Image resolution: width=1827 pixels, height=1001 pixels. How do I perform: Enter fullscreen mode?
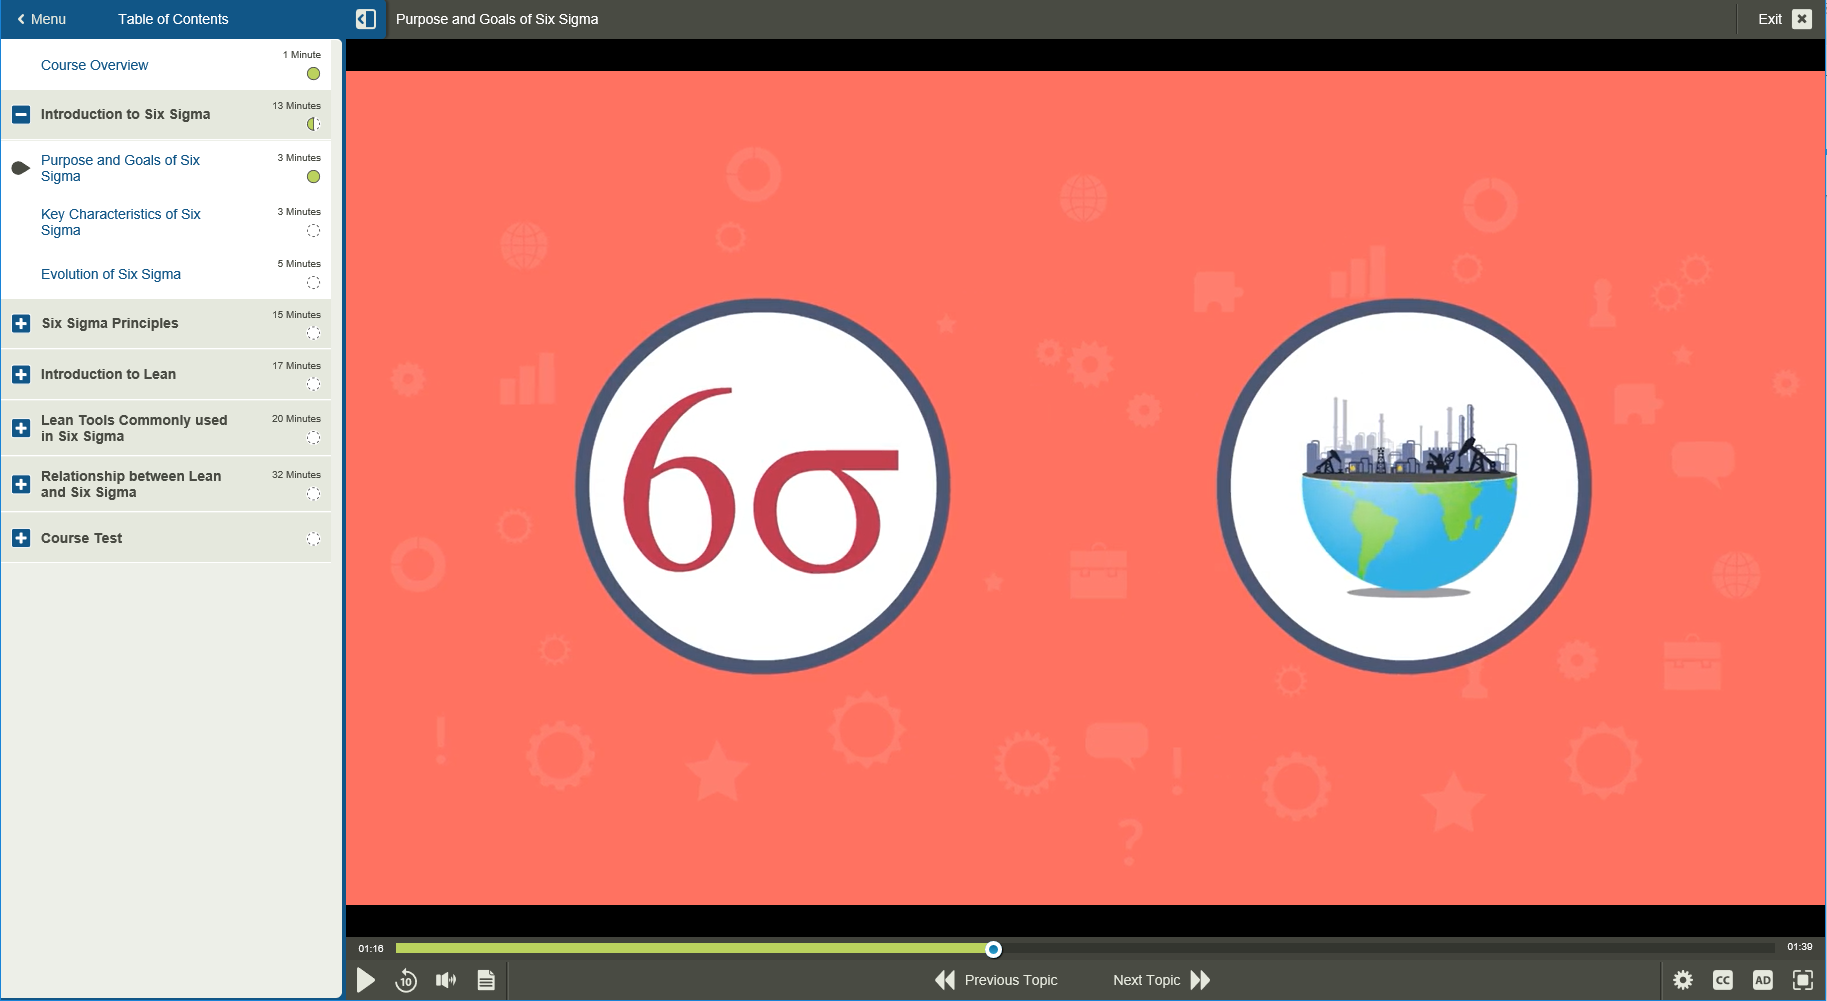coord(1802,980)
